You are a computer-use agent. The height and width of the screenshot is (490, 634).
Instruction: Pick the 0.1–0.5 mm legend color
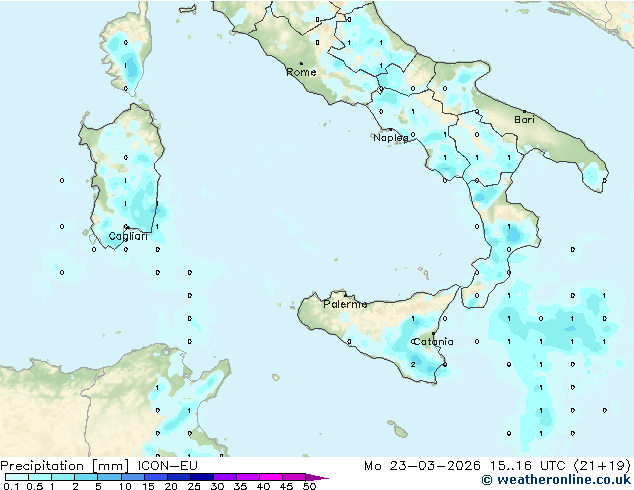(x=17, y=477)
